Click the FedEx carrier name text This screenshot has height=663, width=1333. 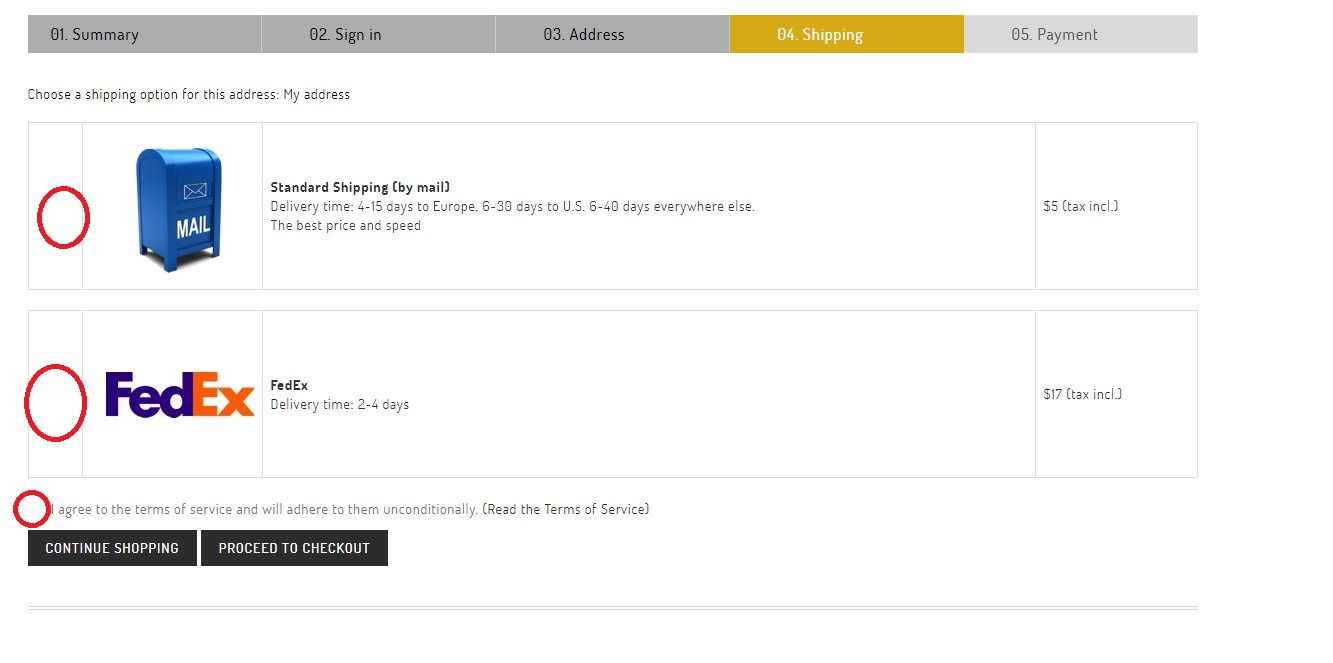coord(289,385)
